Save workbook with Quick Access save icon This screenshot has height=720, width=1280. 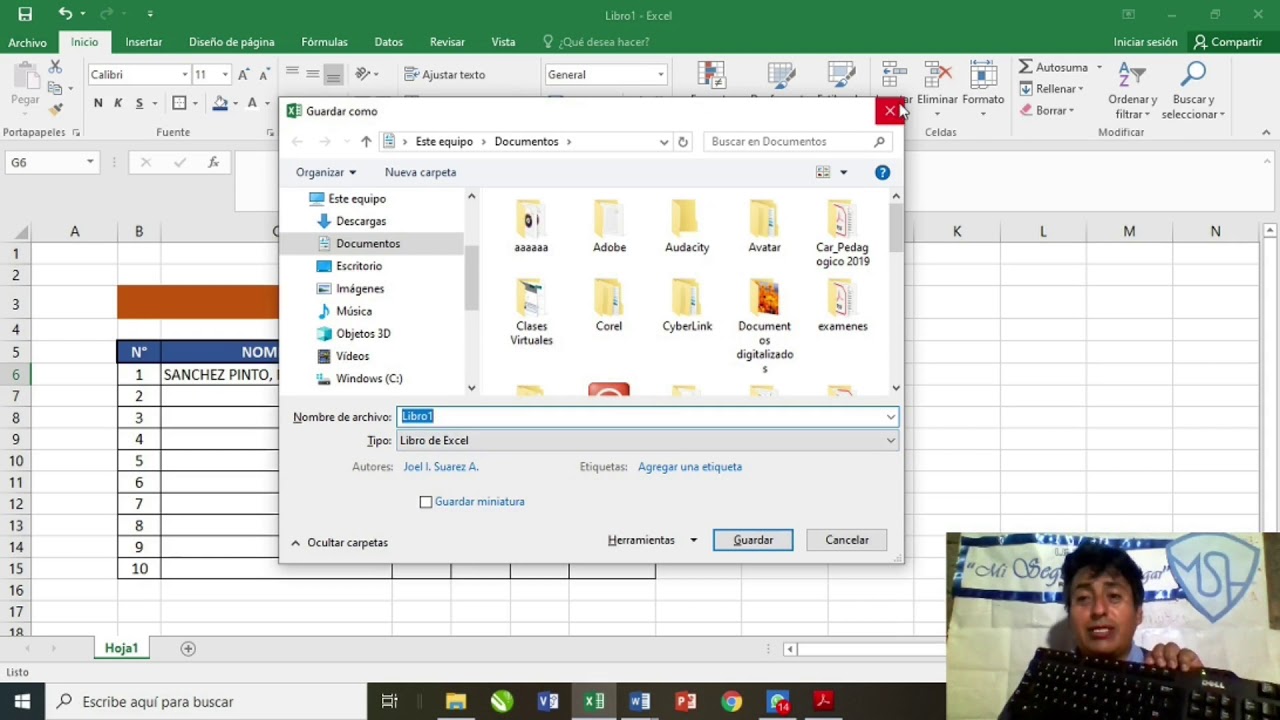coord(25,14)
